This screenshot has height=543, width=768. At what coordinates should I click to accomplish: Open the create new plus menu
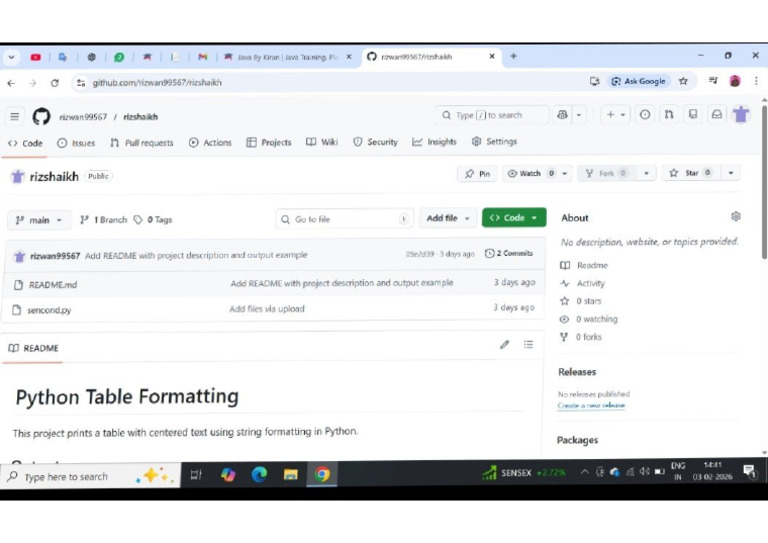615,115
